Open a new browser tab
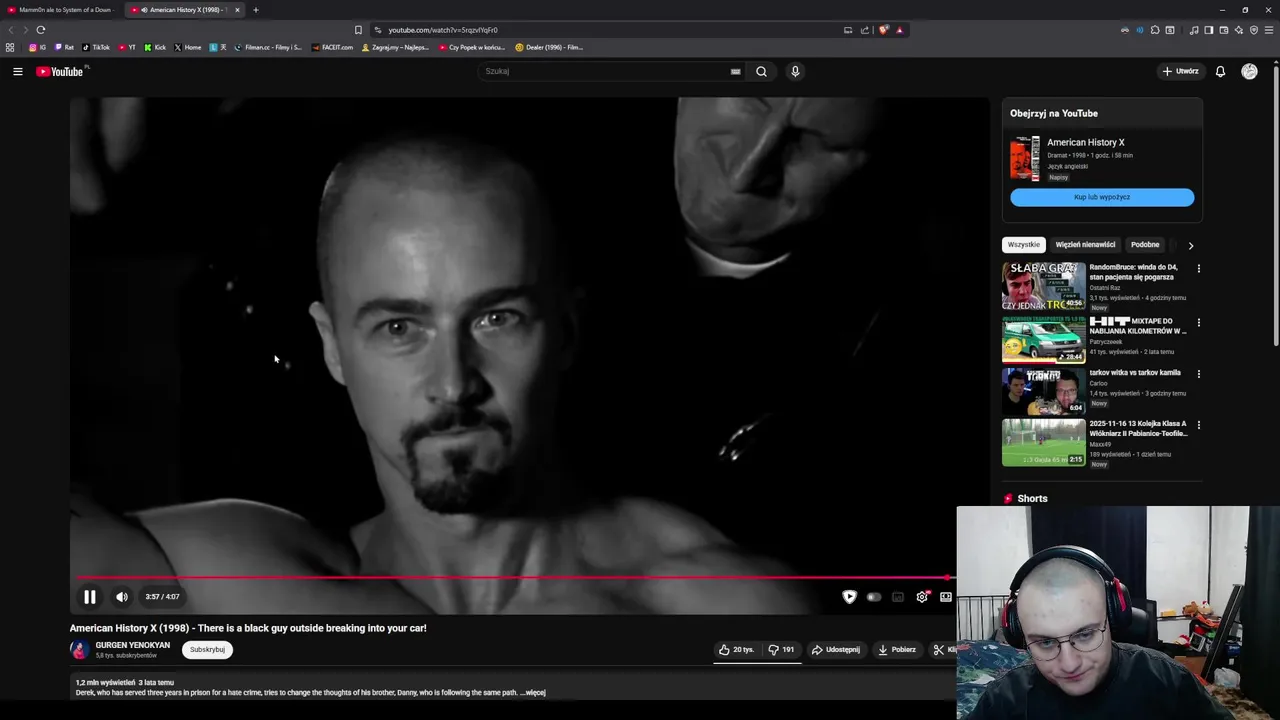This screenshot has height=720, width=1280. pos(256,10)
